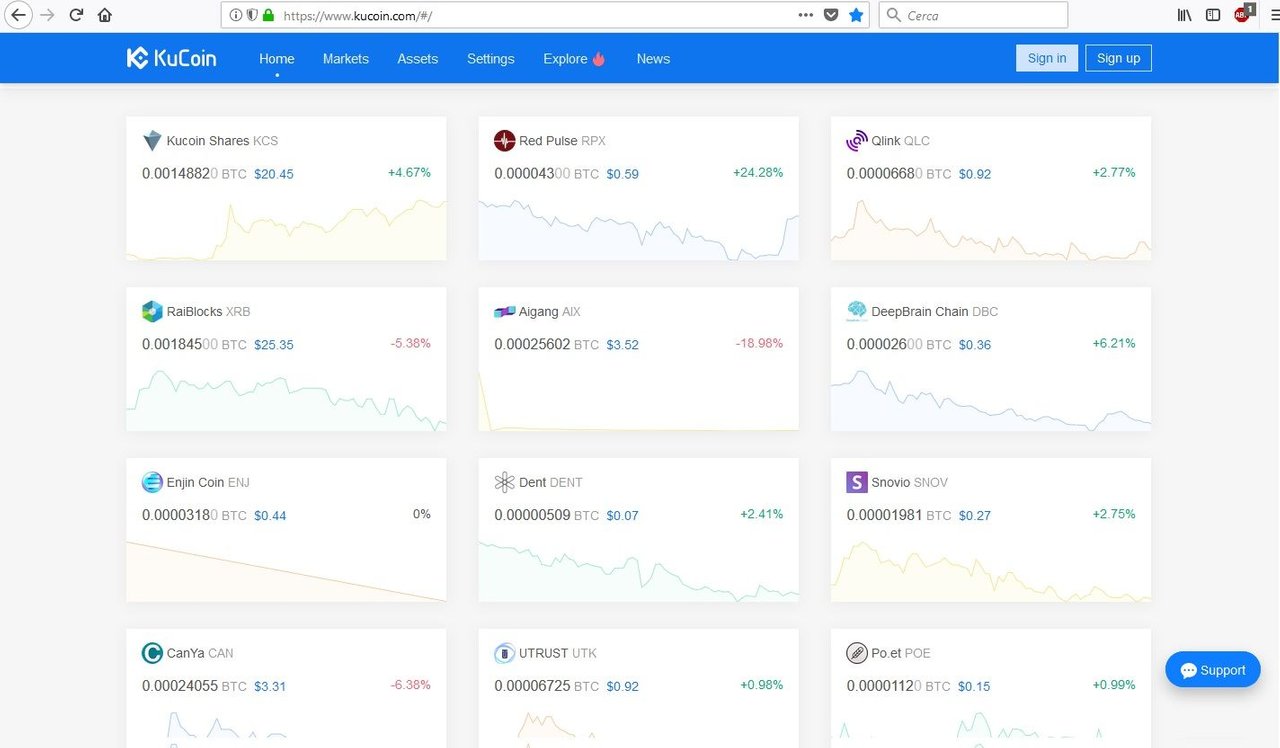Click the Dent price chart

pyautogui.click(x=638, y=571)
